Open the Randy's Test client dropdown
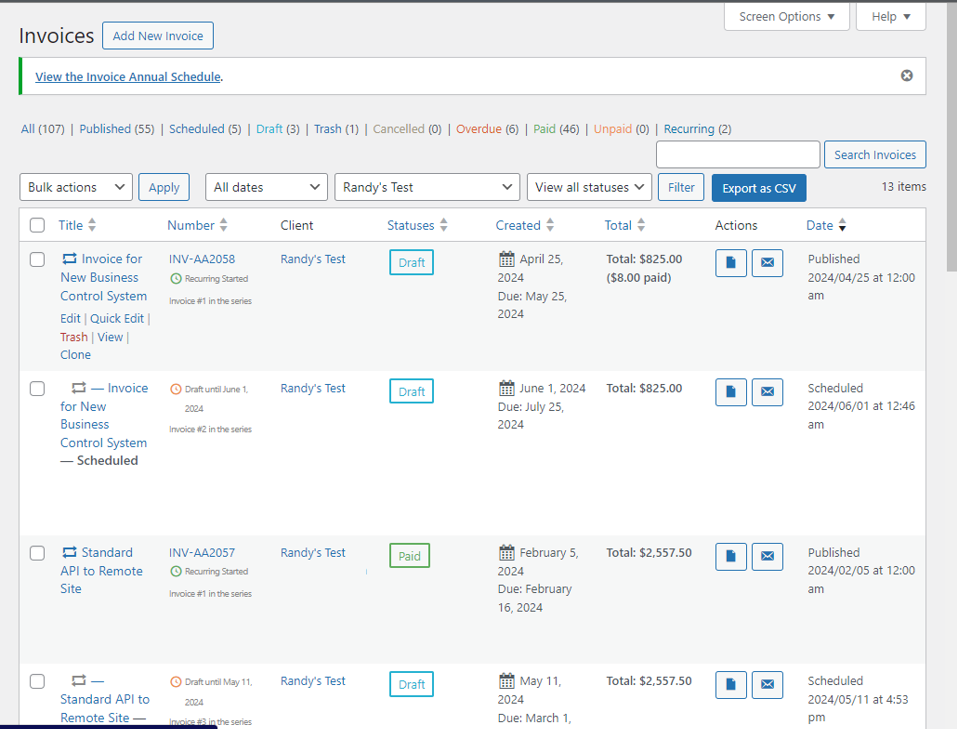Image resolution: width=957 pixels, height=729 pixels. 427,187
